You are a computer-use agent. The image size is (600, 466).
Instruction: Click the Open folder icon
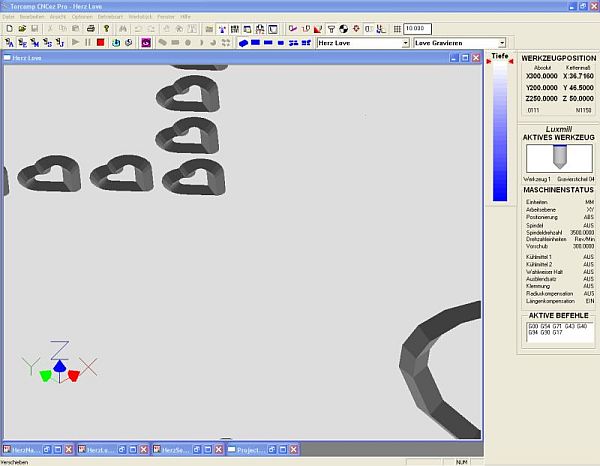(x=21, y=30)
